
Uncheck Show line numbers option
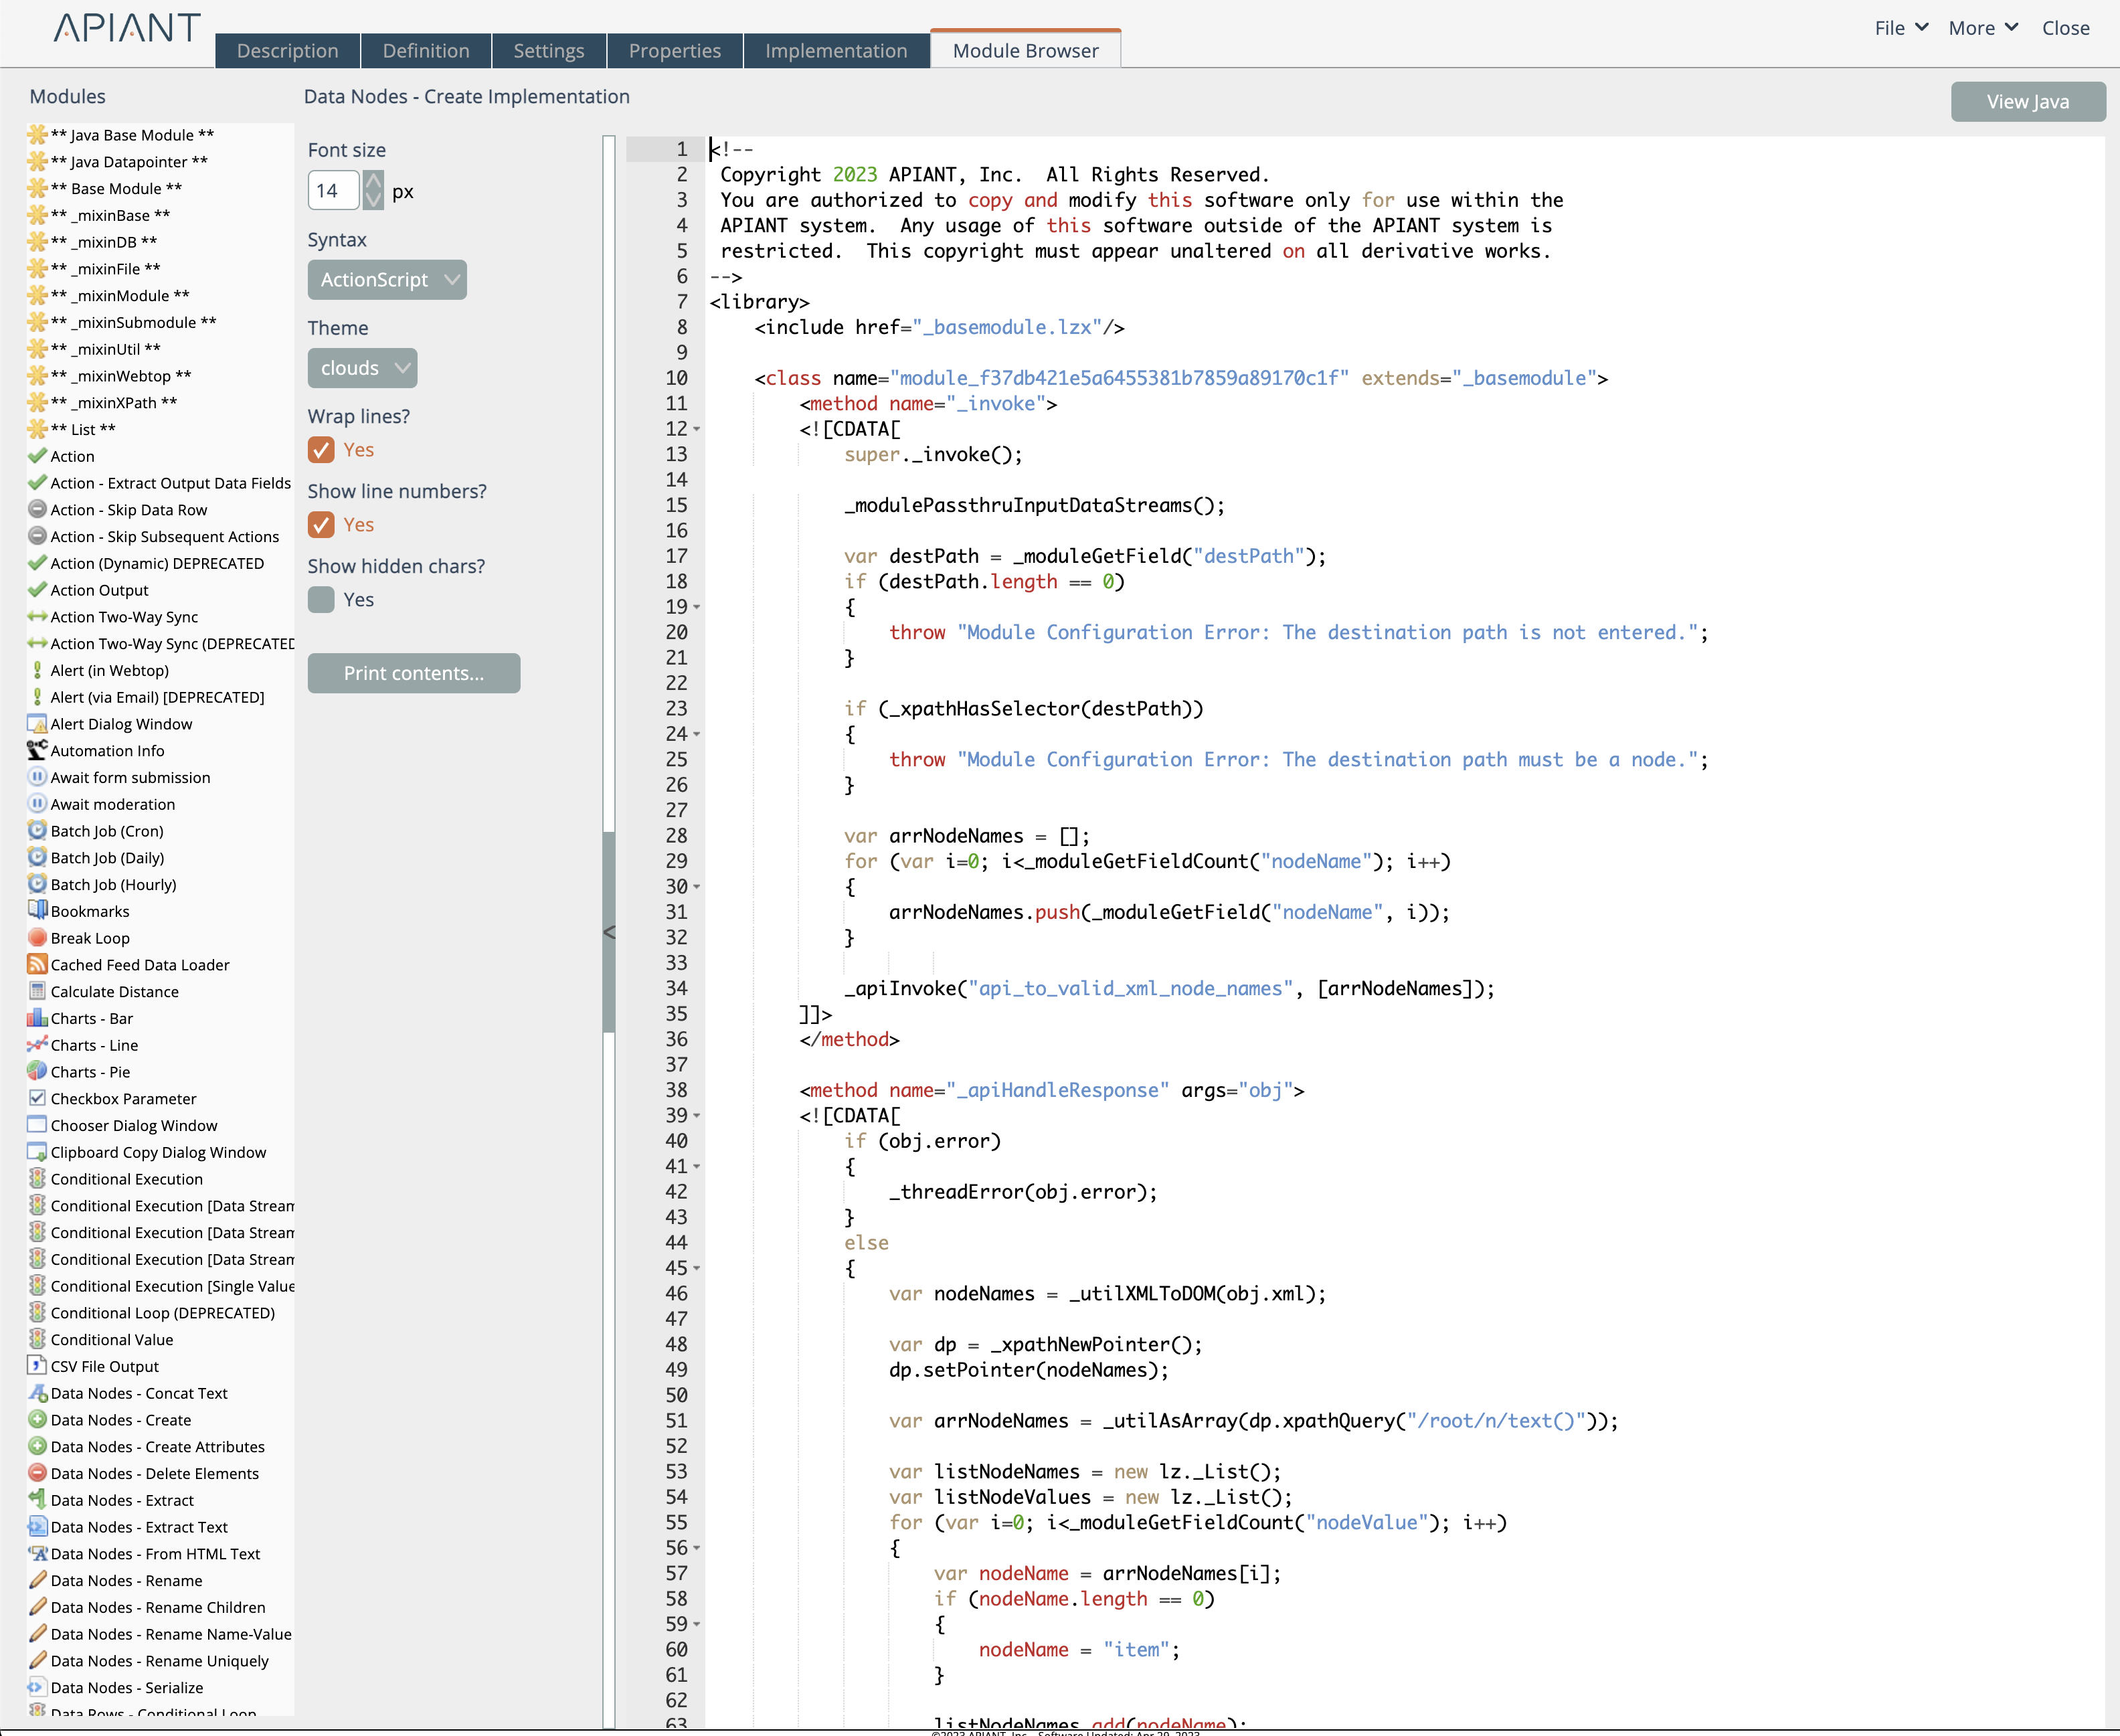click(x=321, y=525)
